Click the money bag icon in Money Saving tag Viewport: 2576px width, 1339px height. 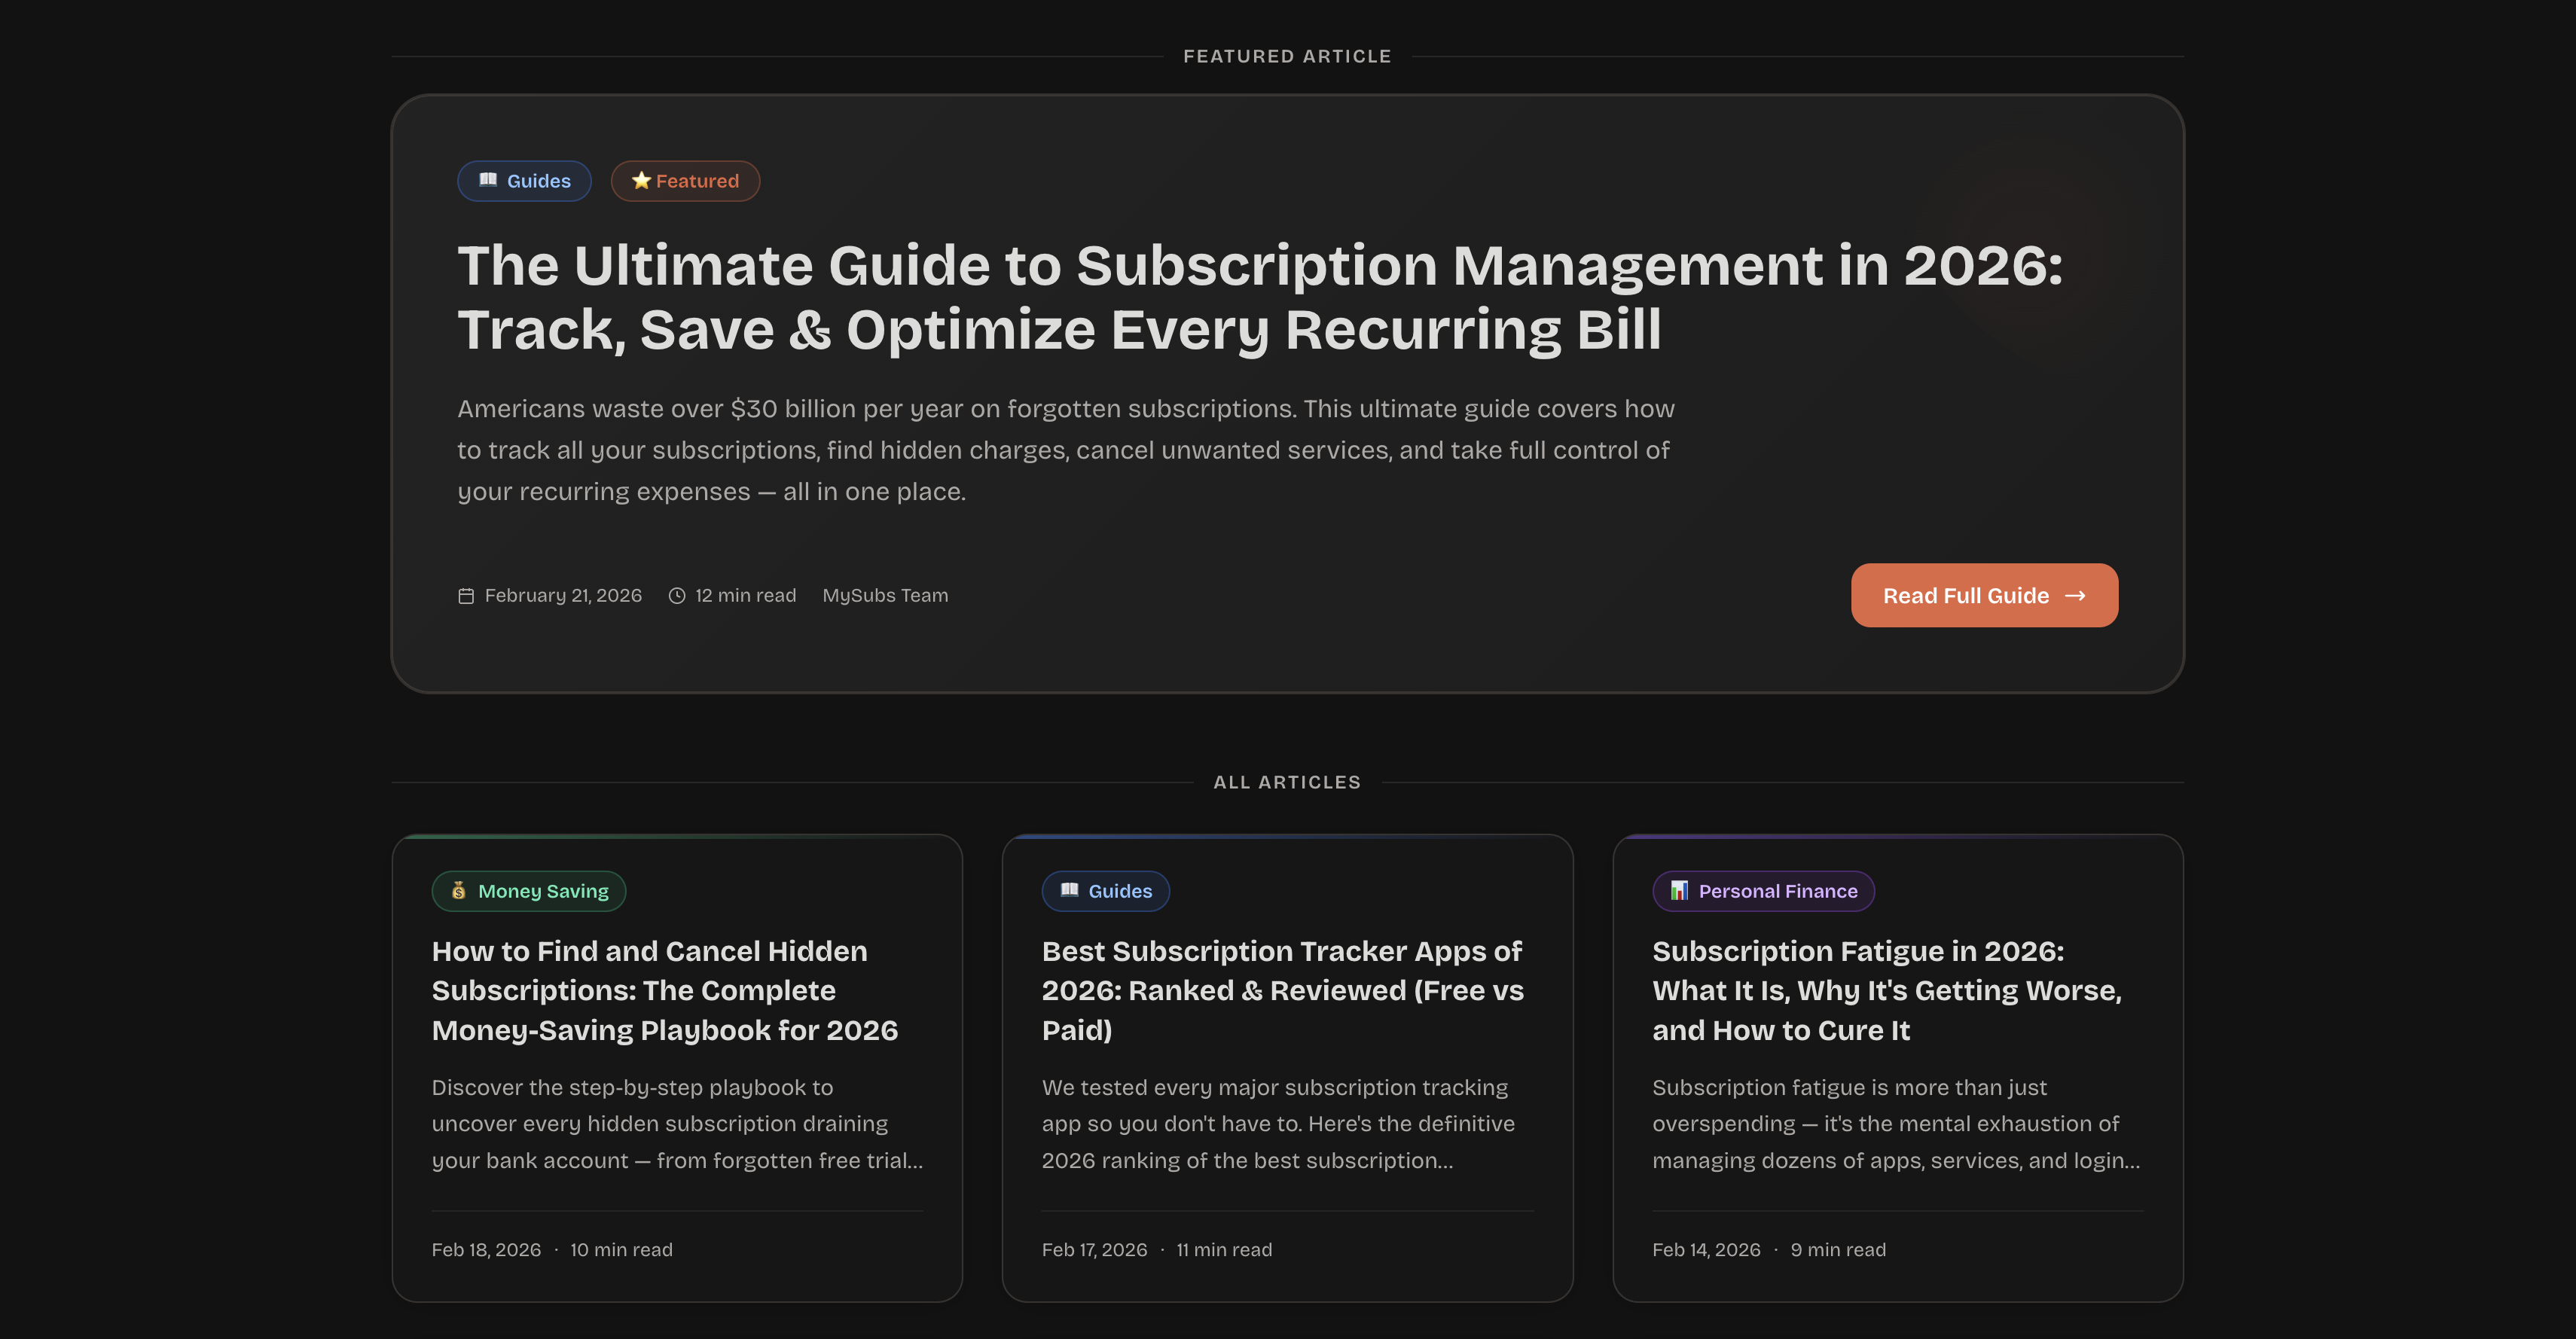click(459, 890)
